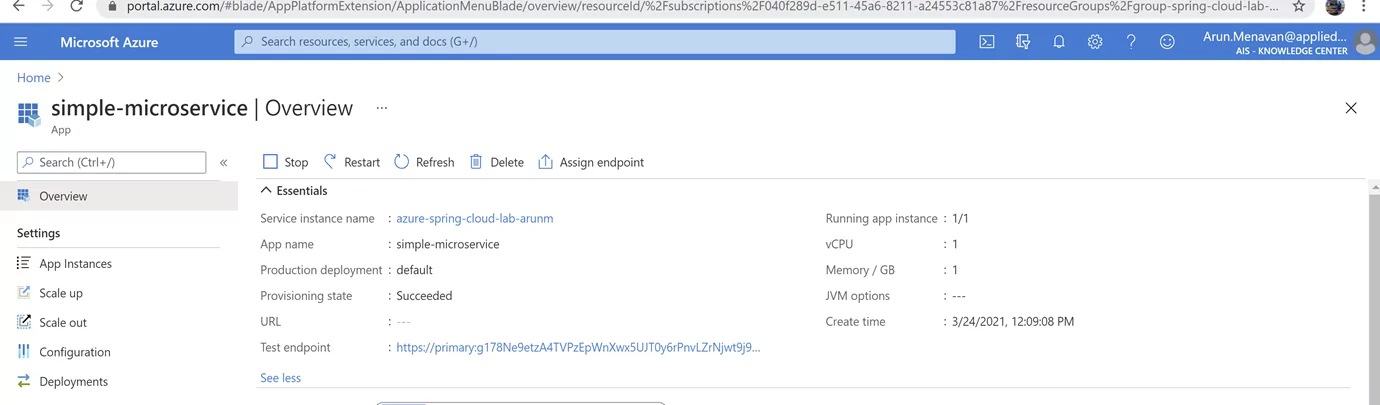1380x405 pixels.
Task: Click the browser address bar URL
Action: click(700, 6)
